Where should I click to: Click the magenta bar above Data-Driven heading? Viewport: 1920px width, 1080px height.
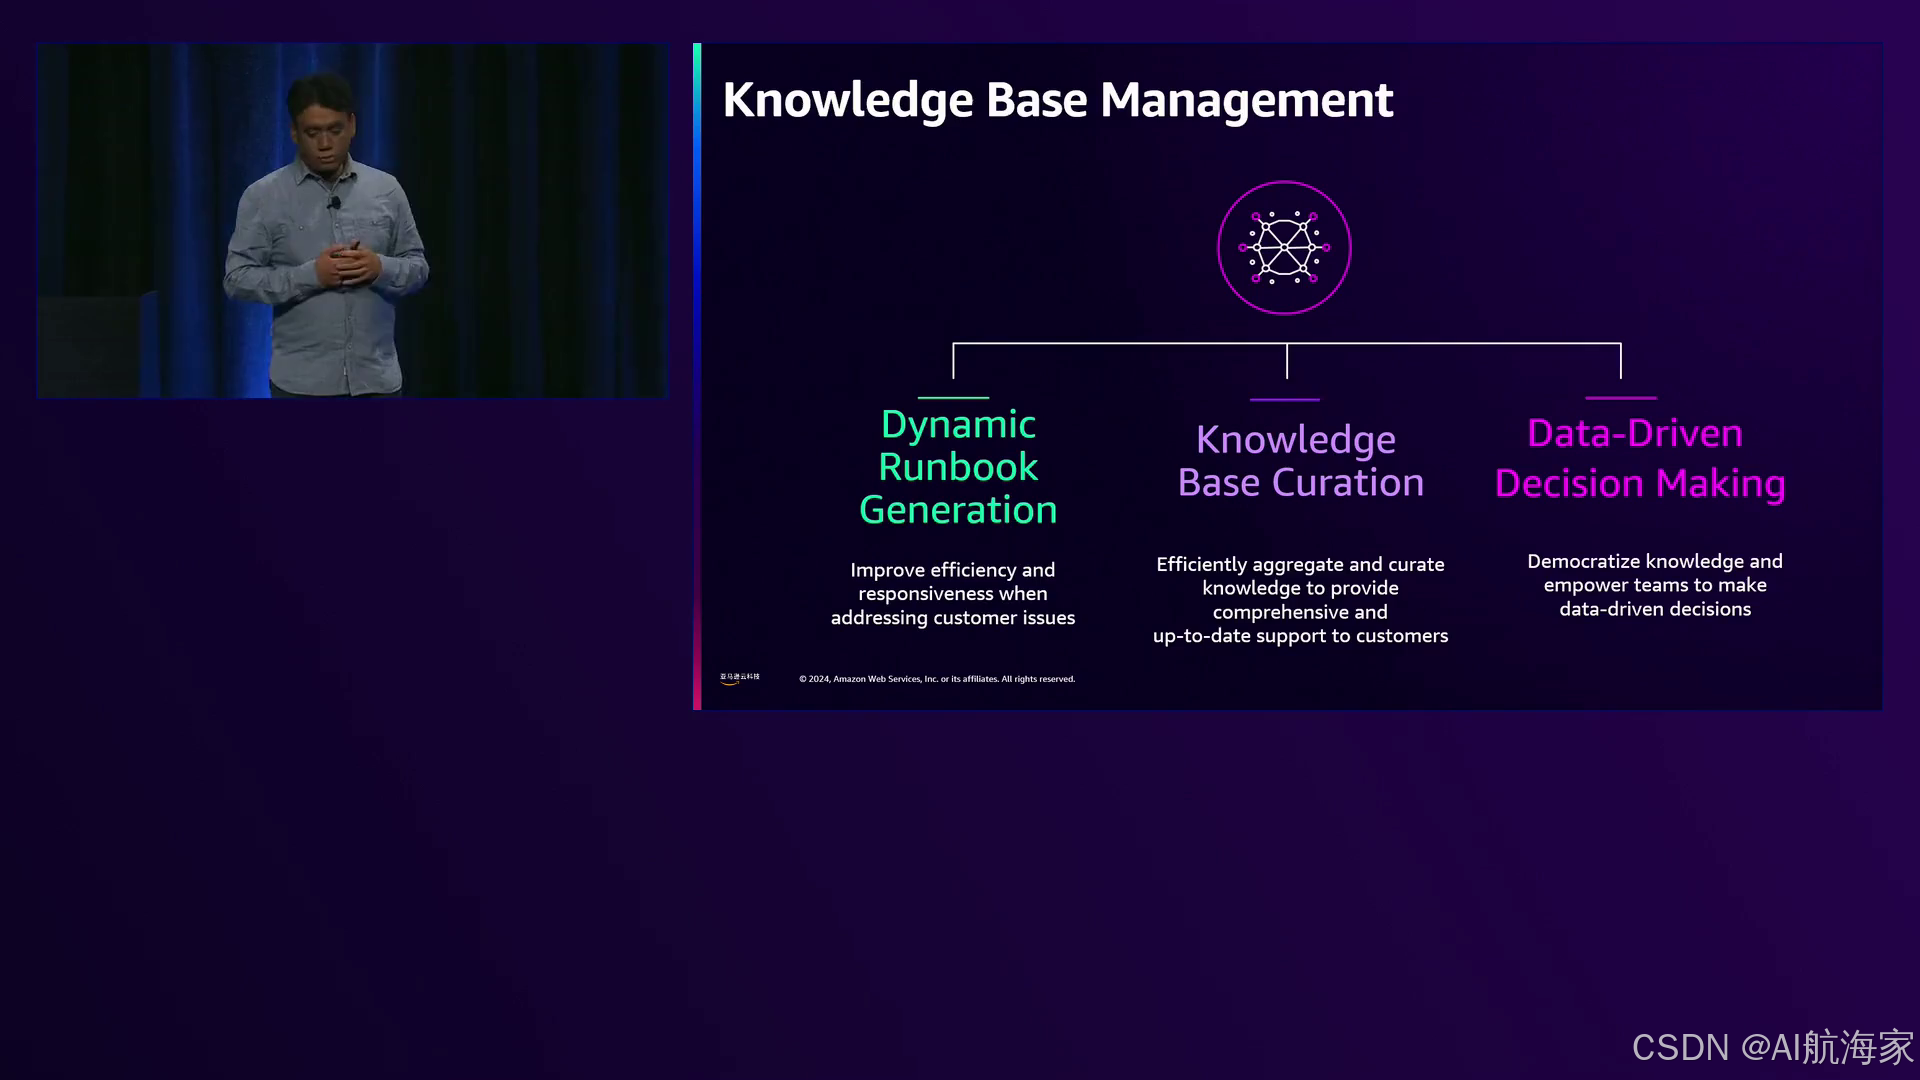[1620, 398]
